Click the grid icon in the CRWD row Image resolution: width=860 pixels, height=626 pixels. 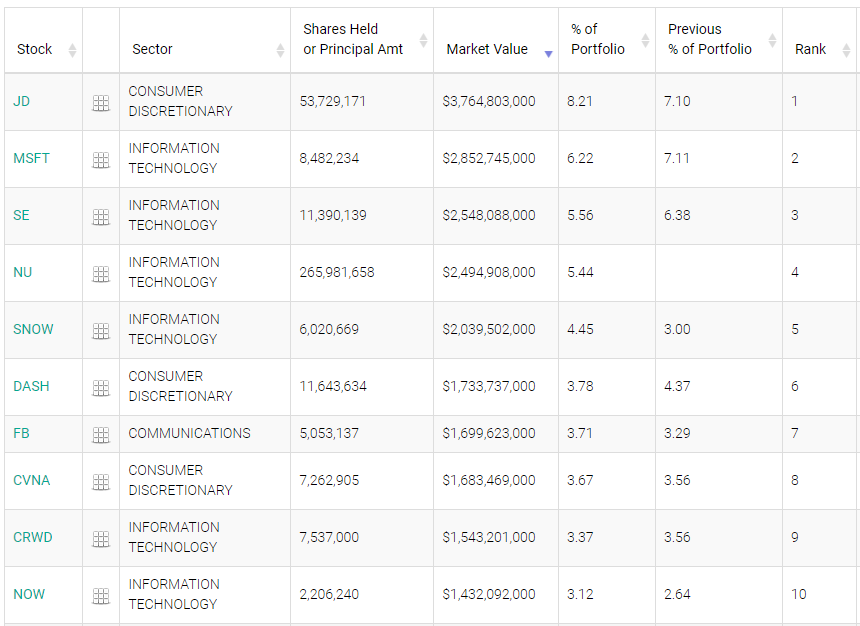101,539
